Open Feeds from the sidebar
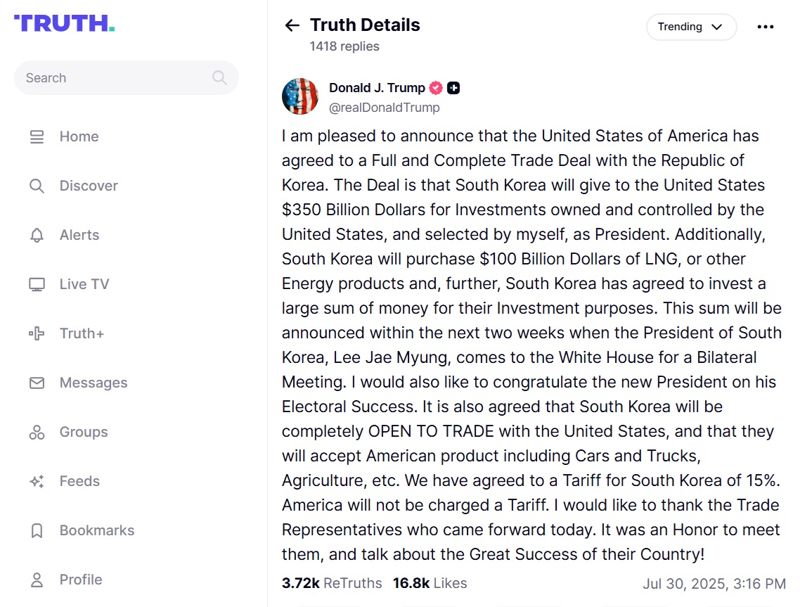Viewport: 800px width, 607px height. pos(80,481)
